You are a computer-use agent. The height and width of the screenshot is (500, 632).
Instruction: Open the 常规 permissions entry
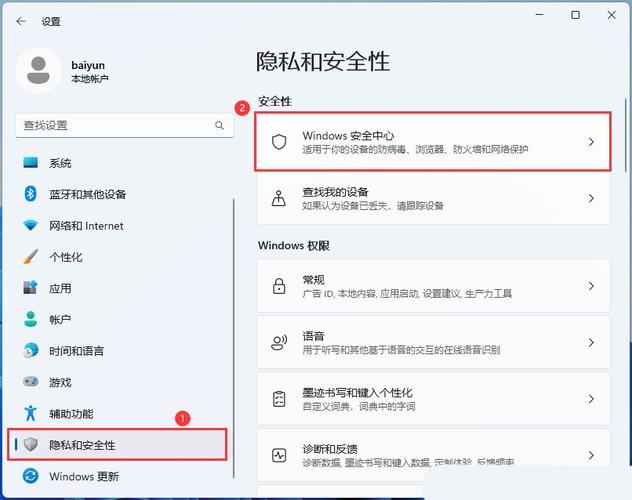pos(433,286)
